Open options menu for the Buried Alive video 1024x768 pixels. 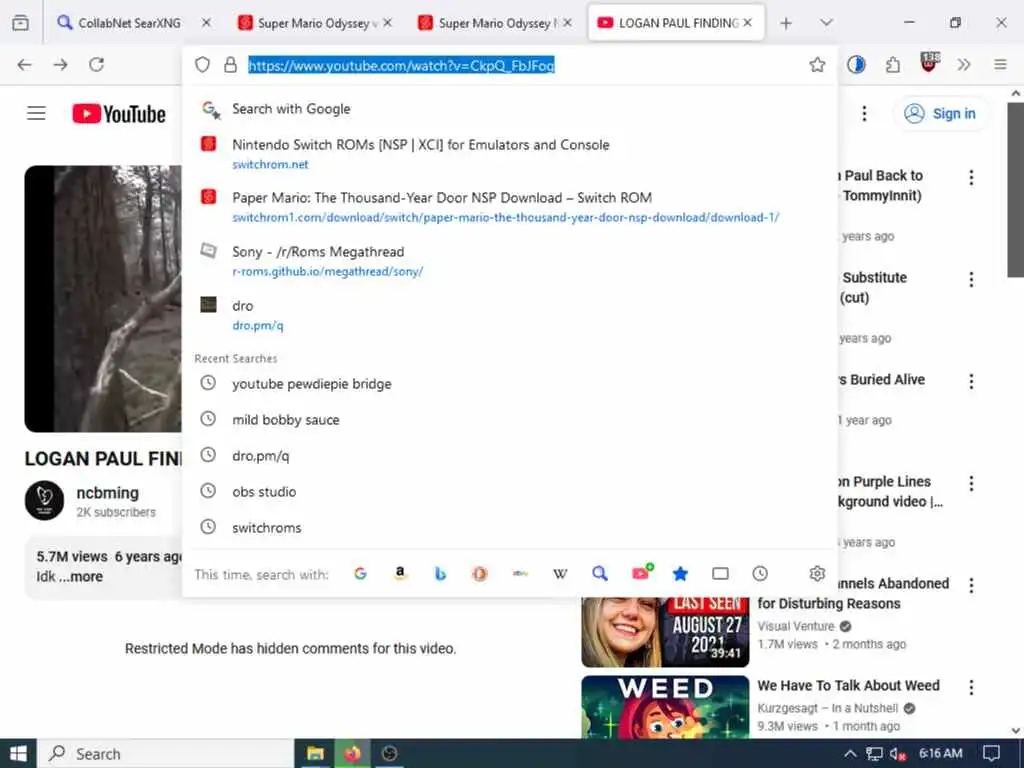(971, 381)
